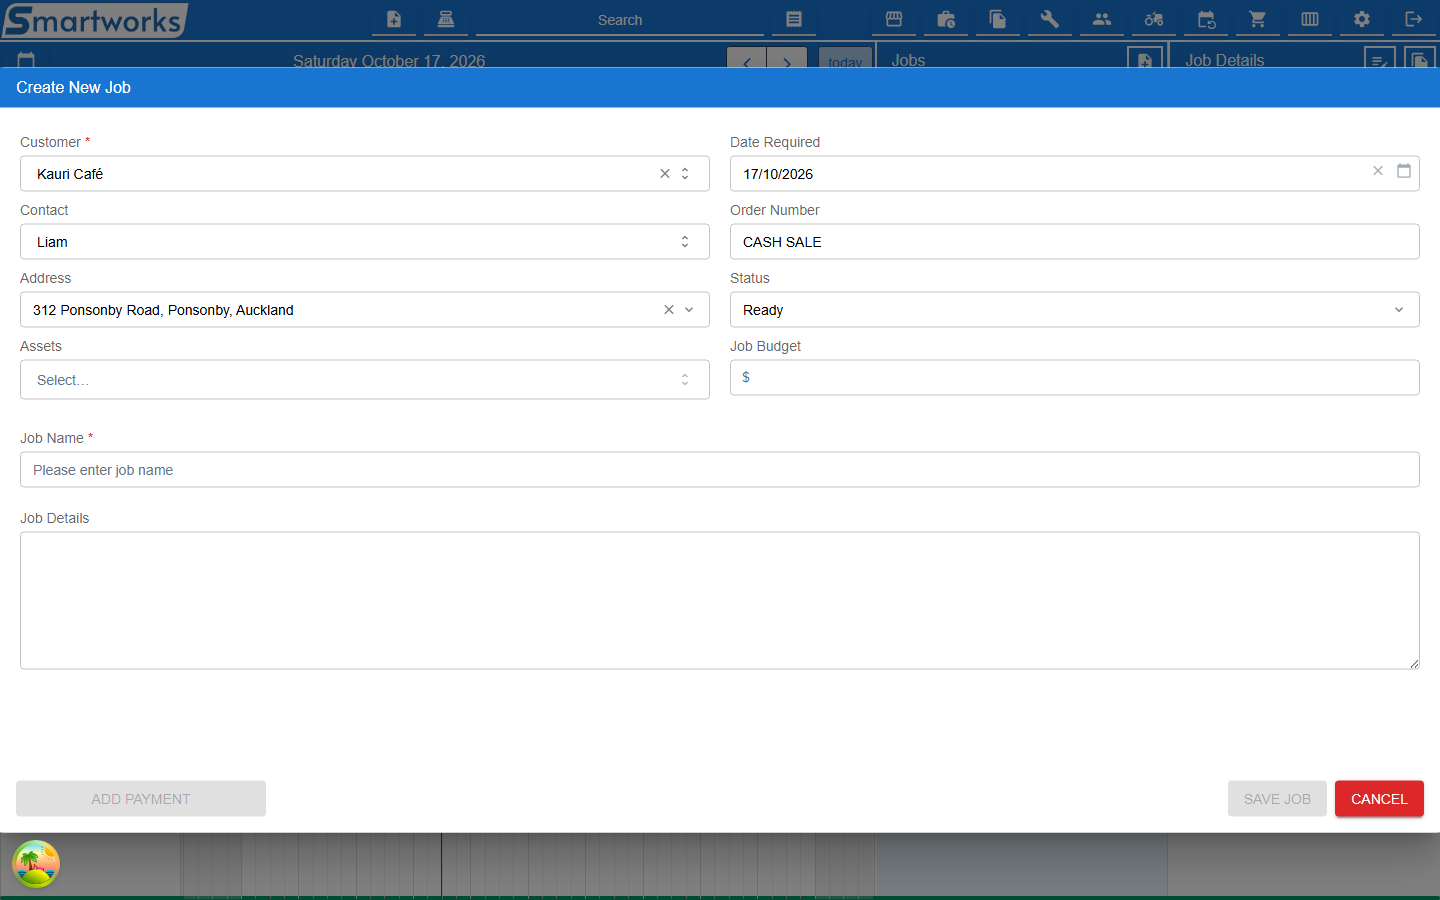Click the beach island avatar icon
Image resolution: width=1440 pixels, height=900 pixels.
tap(36, 864)
